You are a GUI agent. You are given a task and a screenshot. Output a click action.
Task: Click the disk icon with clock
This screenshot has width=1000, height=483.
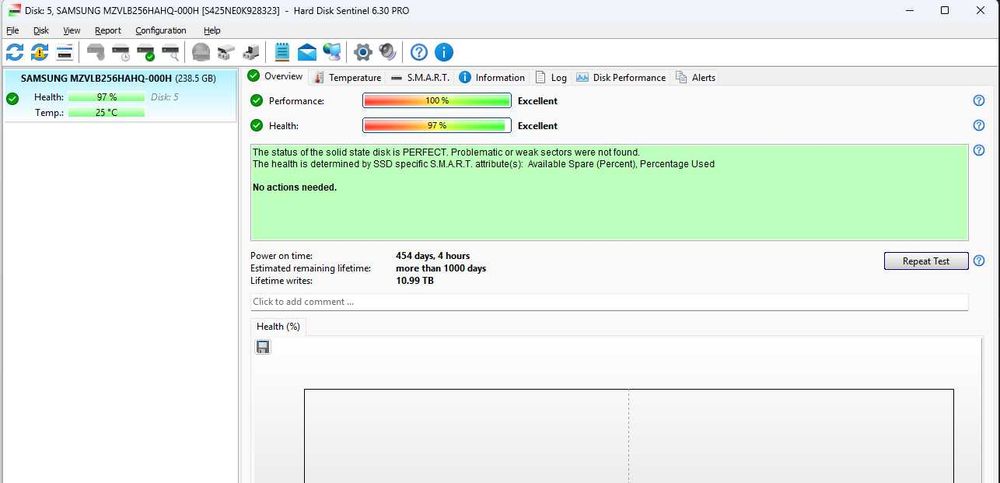tap(121, 52)
